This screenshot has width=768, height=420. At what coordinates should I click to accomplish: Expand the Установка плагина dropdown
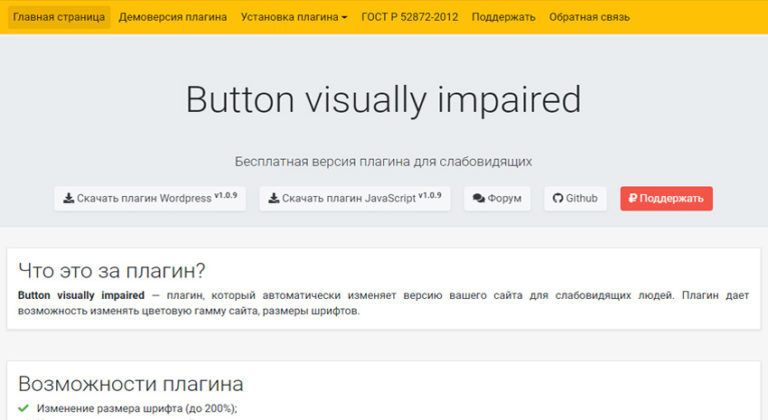[x=294, y=17]
